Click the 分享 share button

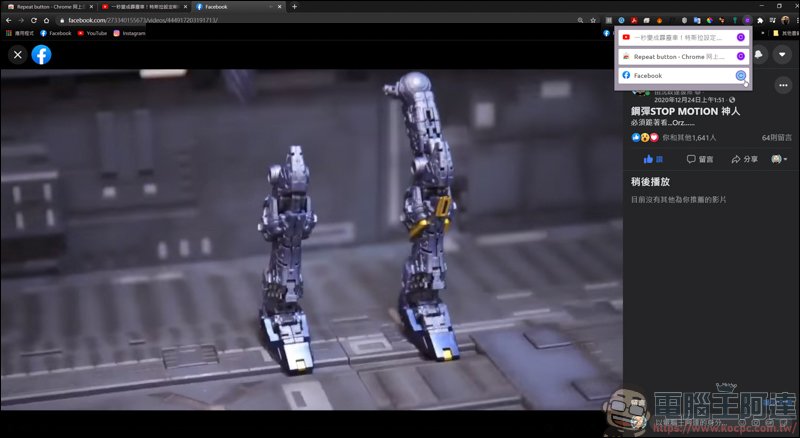point(744,159)
